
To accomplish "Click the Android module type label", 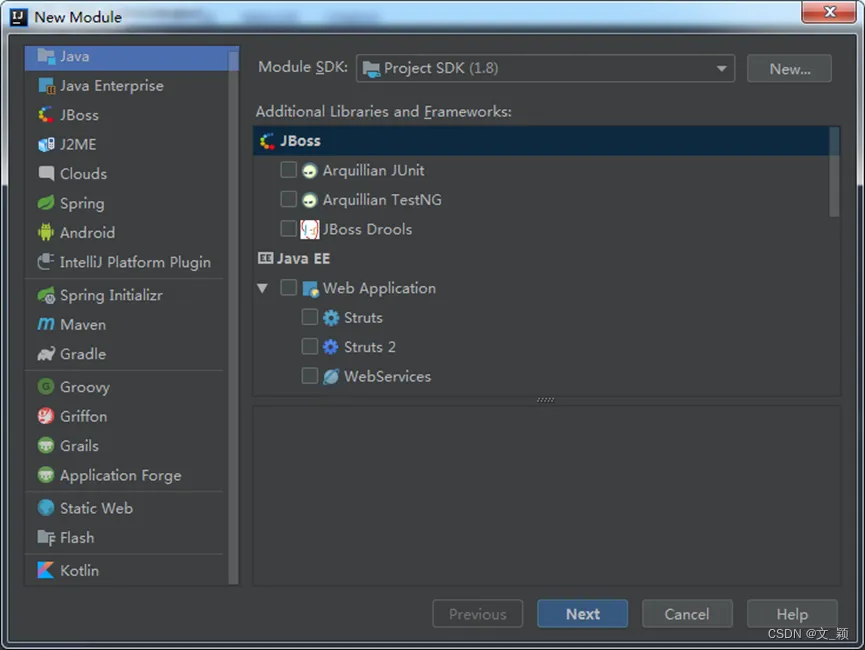I will (x=88, y=232).
